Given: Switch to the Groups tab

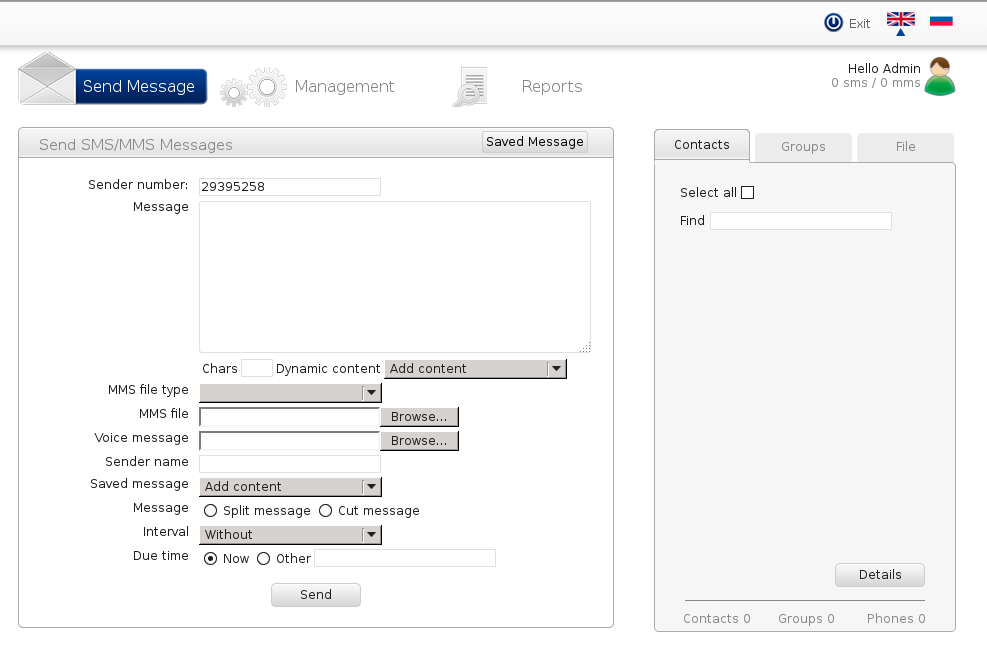Looking at the screenshot, I should point(803,147).
